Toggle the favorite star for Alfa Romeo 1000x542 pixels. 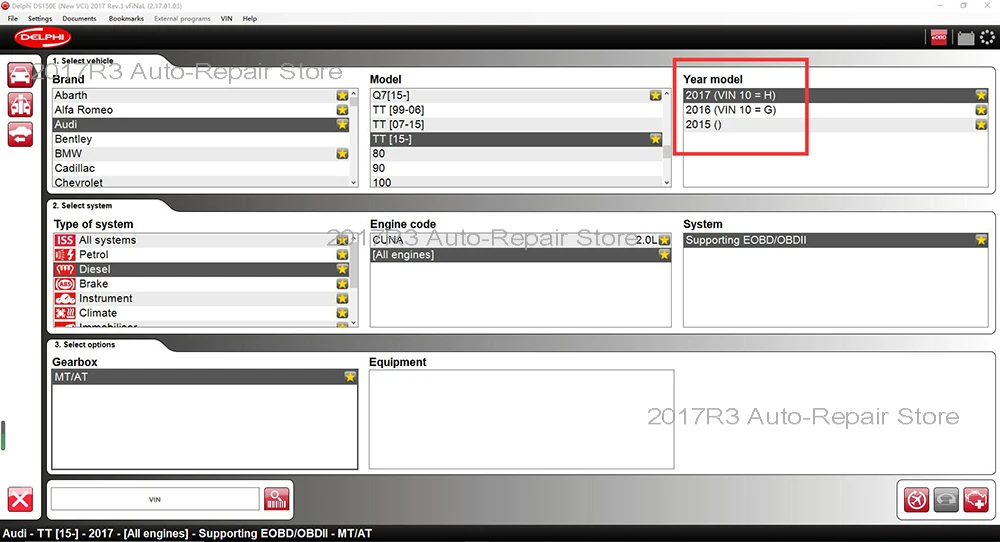[x=342, y=110]
